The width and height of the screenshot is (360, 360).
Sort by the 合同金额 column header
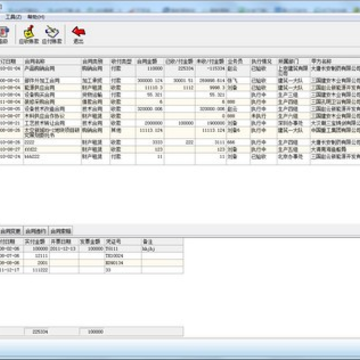(x=150, y=62)
